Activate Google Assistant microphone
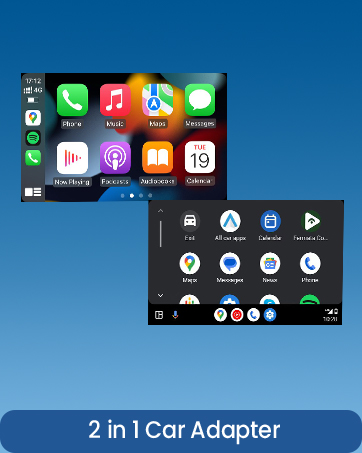 pyautogui.click(x=175, y=315)
